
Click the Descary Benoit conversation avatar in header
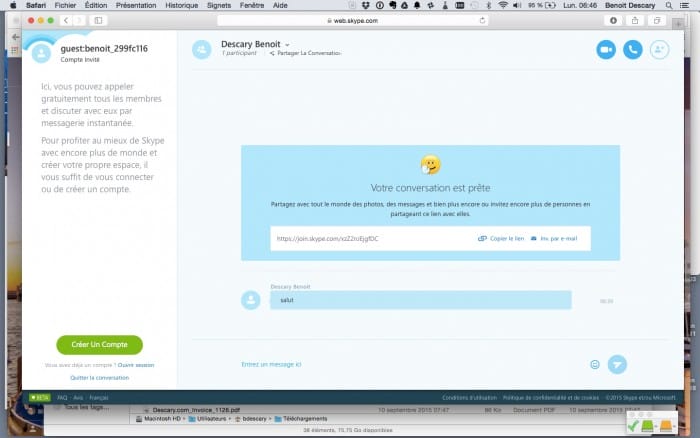(201, 50)
